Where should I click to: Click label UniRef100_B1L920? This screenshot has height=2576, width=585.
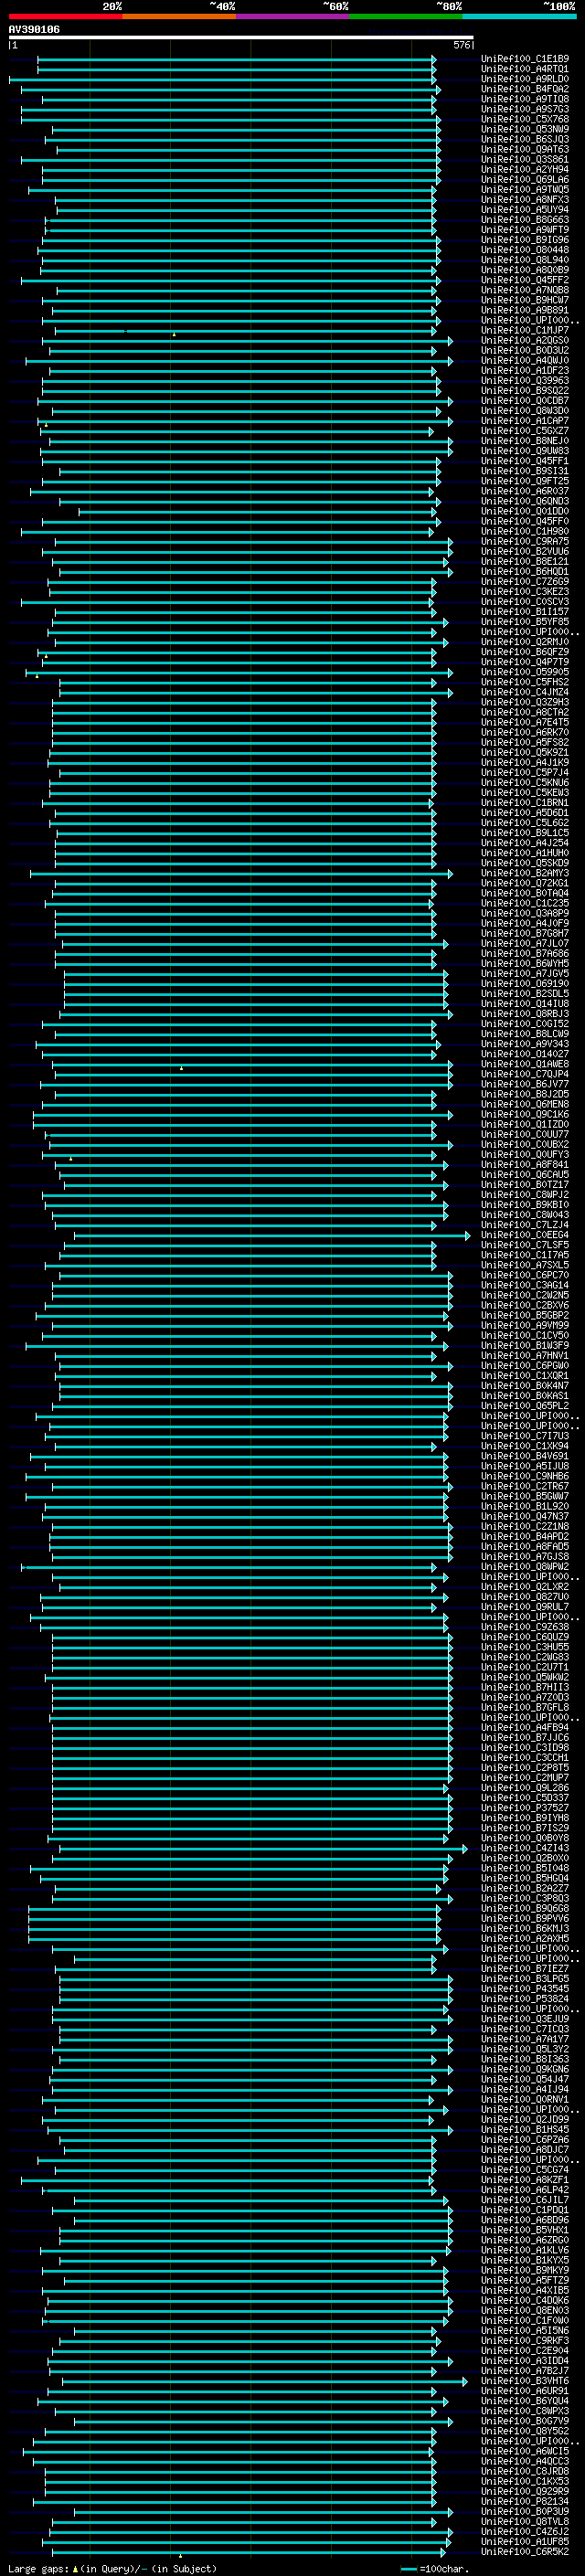coord(525,1506)
